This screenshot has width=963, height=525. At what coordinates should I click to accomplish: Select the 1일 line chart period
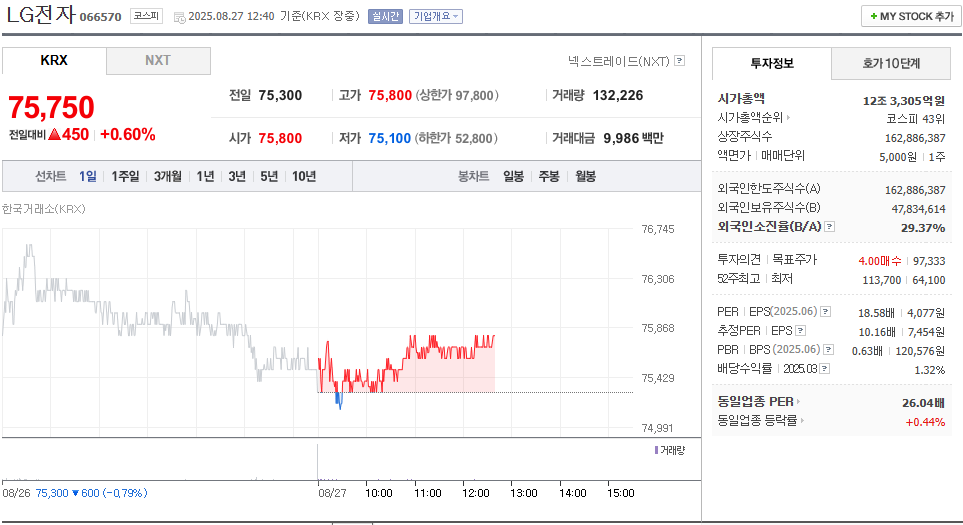(88, 176)
